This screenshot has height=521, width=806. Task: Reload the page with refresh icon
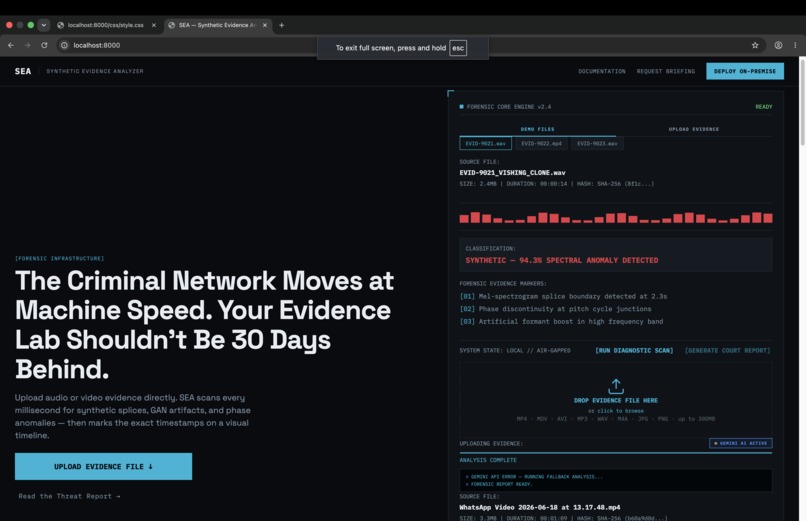[44, 45]
